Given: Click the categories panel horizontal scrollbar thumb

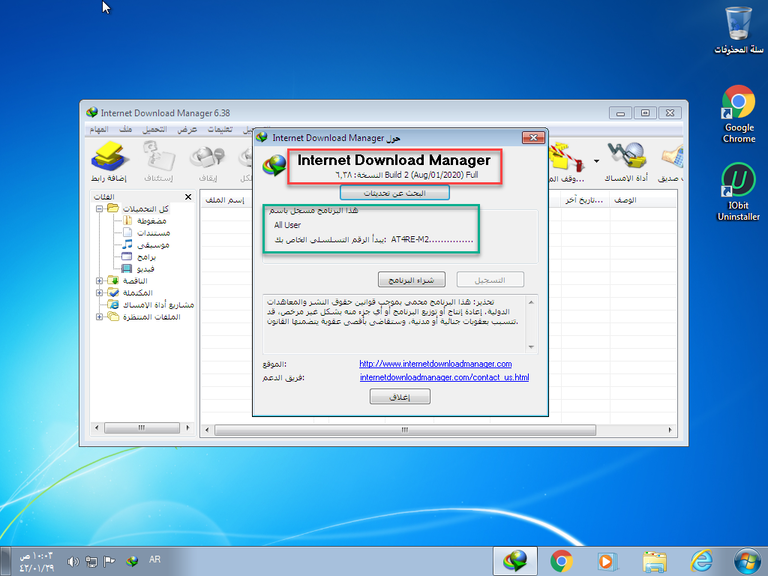Looking at the screenshot, I should coord(142,428).
